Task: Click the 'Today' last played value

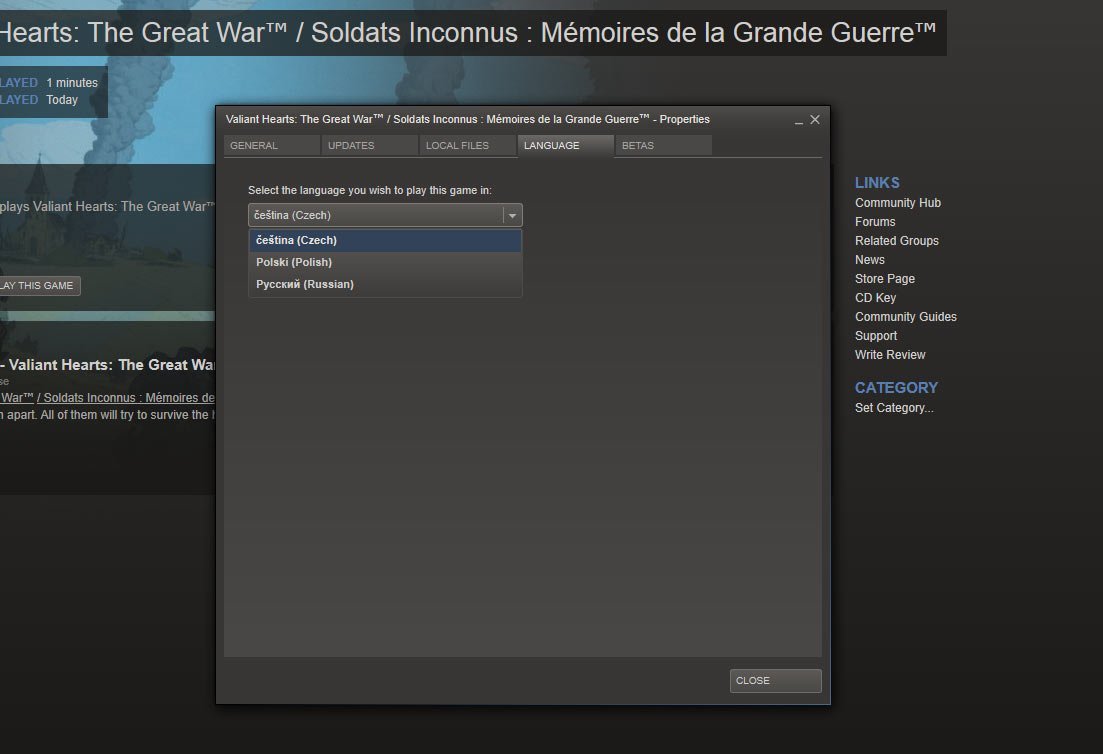Action: click(x=62, y=100)
